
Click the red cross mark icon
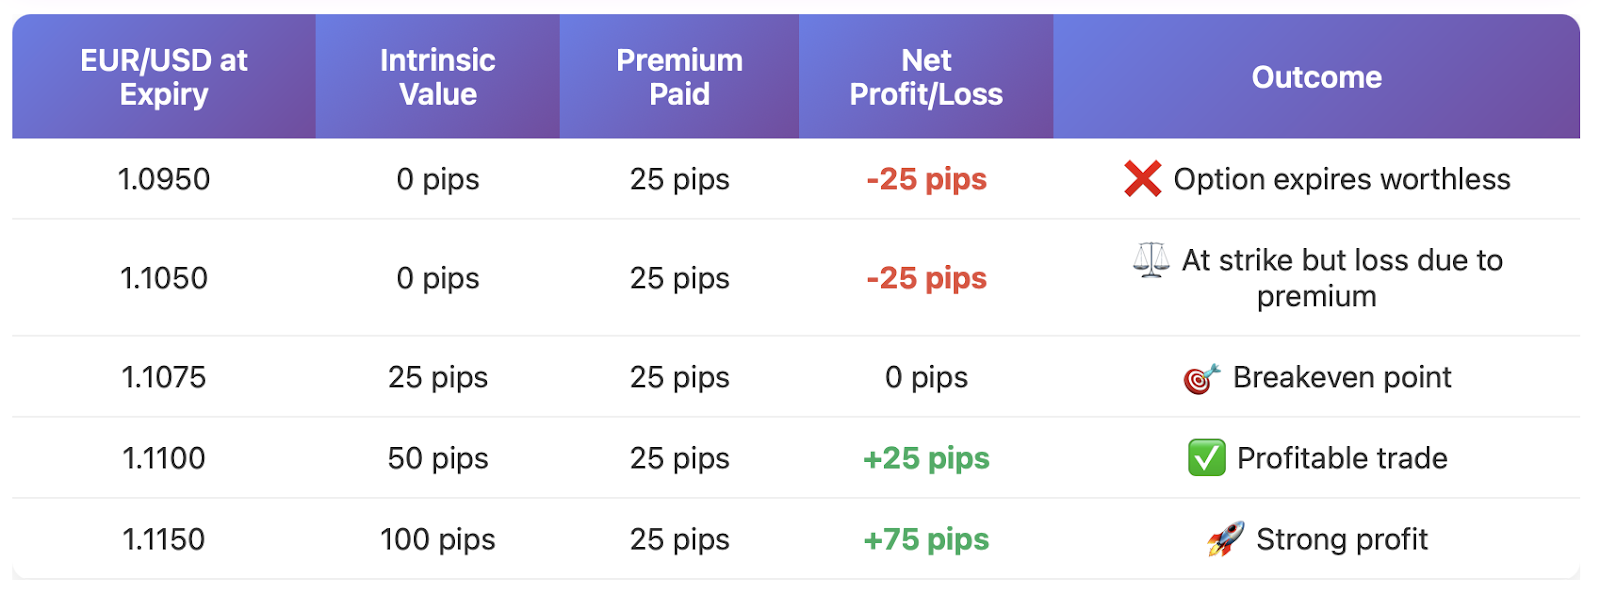(1142, 179)
